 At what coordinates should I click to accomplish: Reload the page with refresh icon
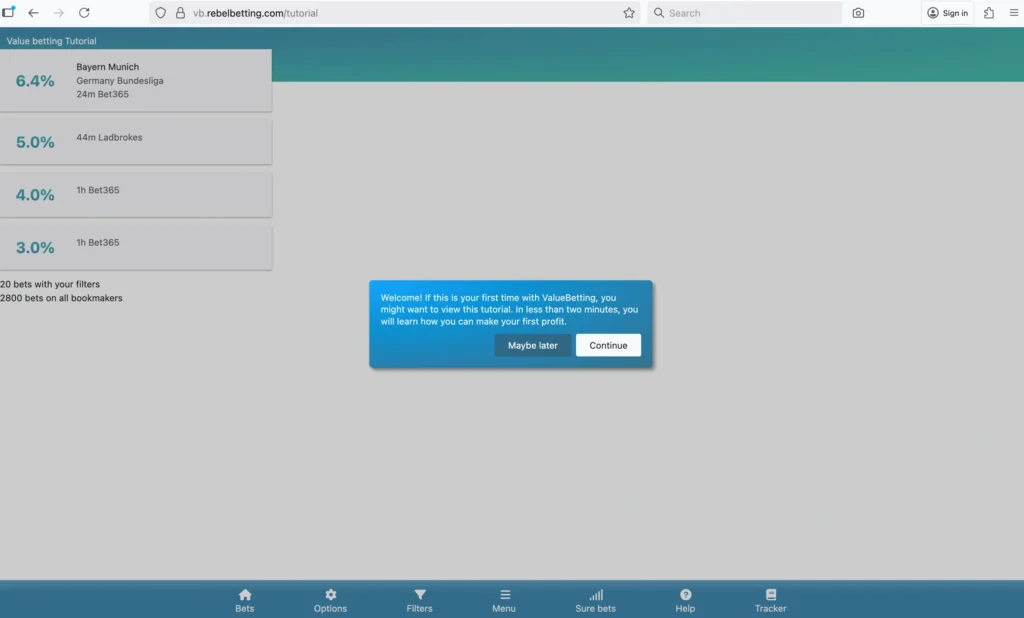tap(84, 13)
